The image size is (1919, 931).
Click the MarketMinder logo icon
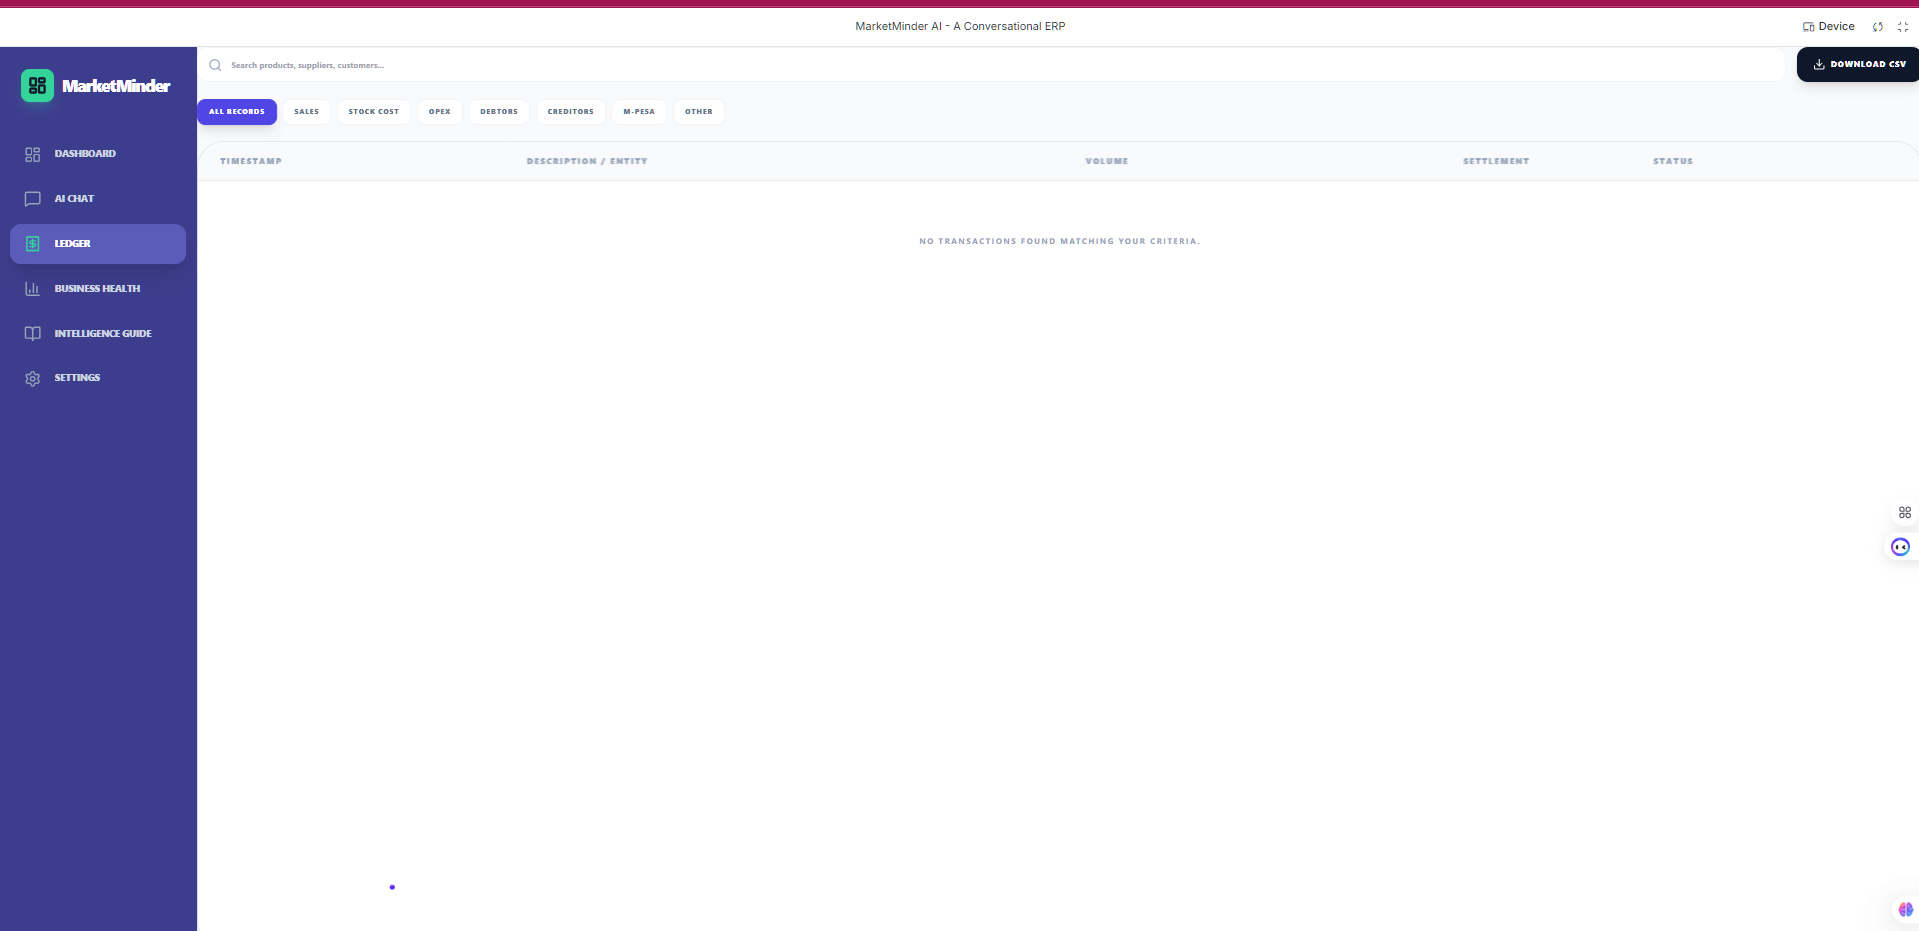click(x=37, y=86)
